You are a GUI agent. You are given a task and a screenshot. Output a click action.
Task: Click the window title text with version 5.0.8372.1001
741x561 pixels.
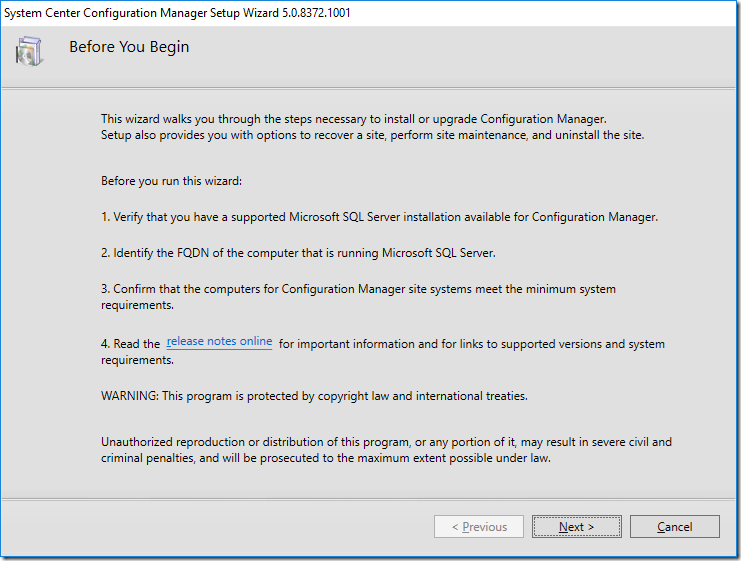click(x=177, y=13)
